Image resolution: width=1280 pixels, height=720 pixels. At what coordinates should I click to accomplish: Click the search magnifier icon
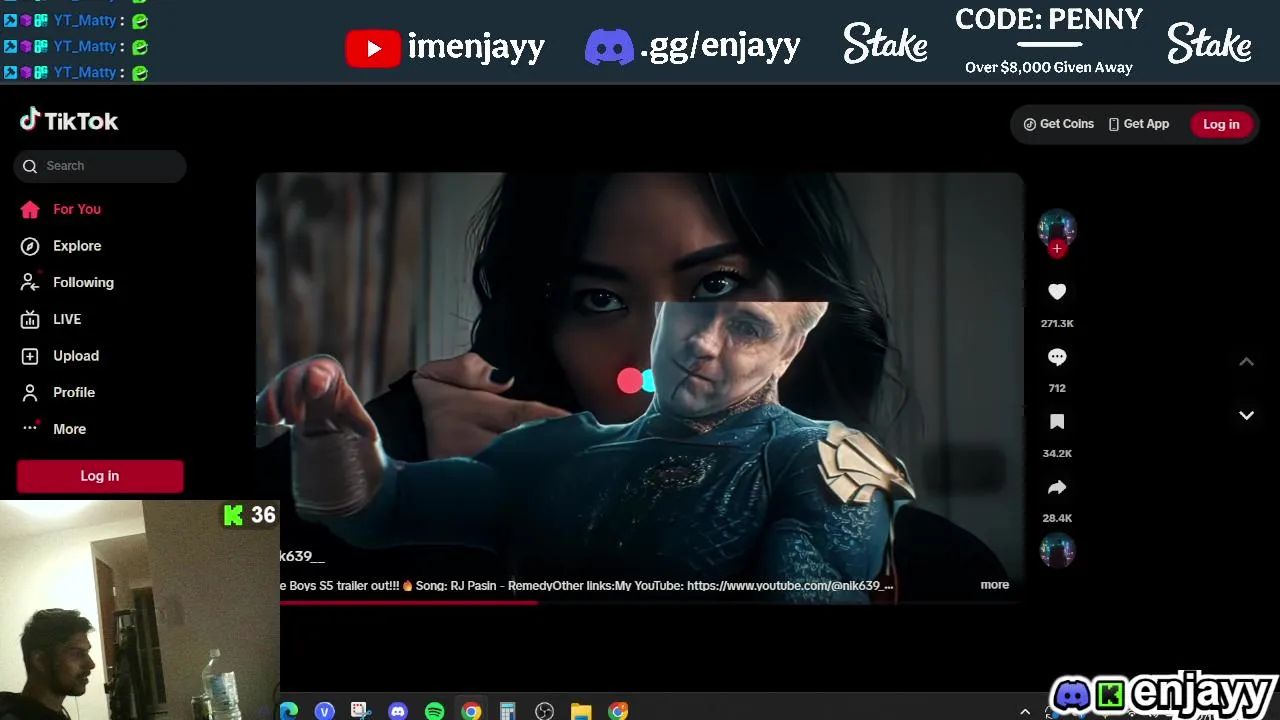click(x=30, y=166)
